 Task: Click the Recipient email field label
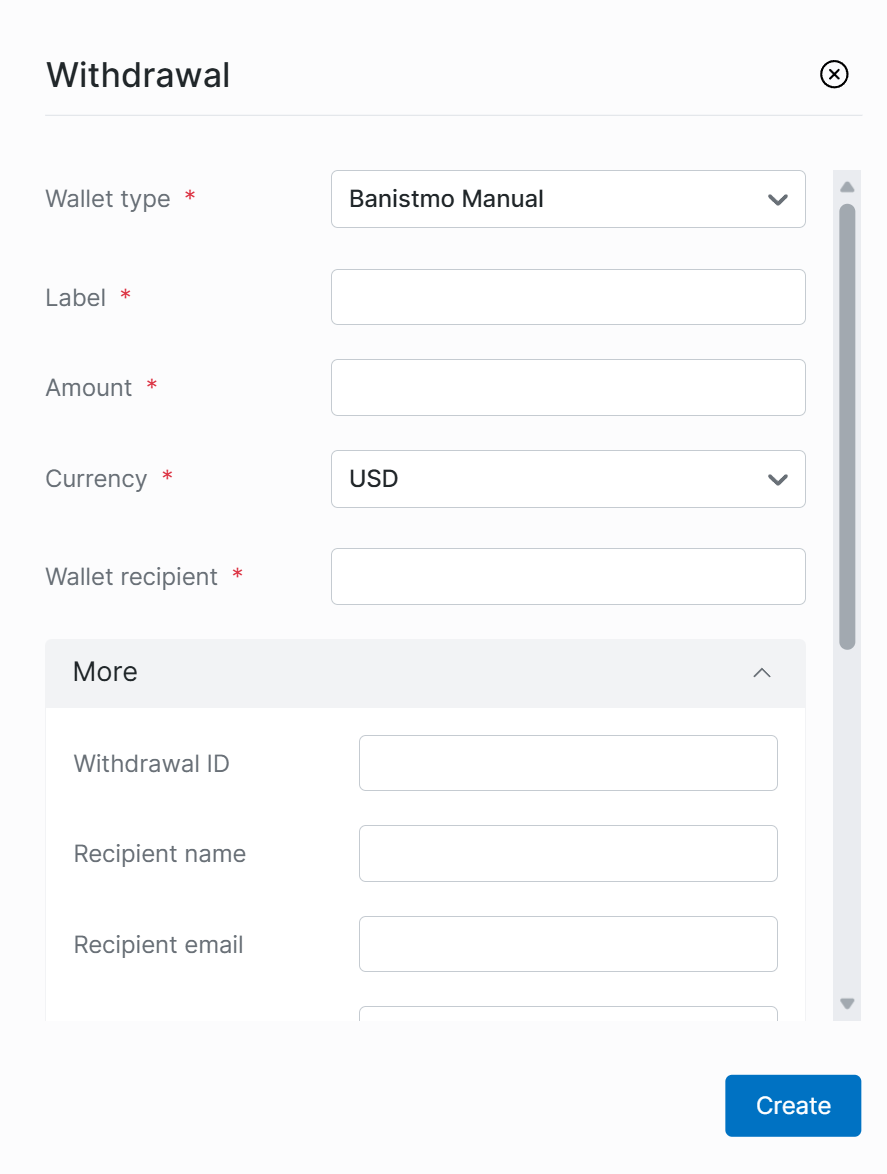pyautogui.click(x=159, y=945)
